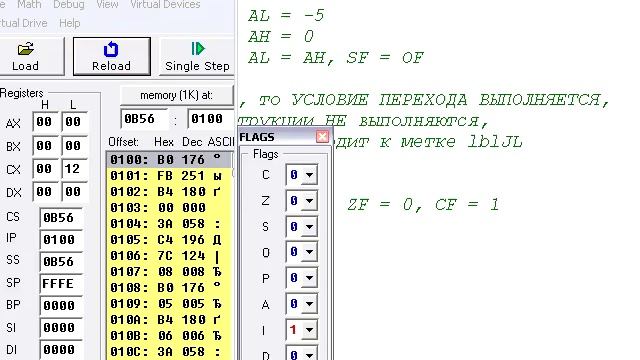Open the View menu
The width and height of the screenshot is (640, 360).
point(107,5)
